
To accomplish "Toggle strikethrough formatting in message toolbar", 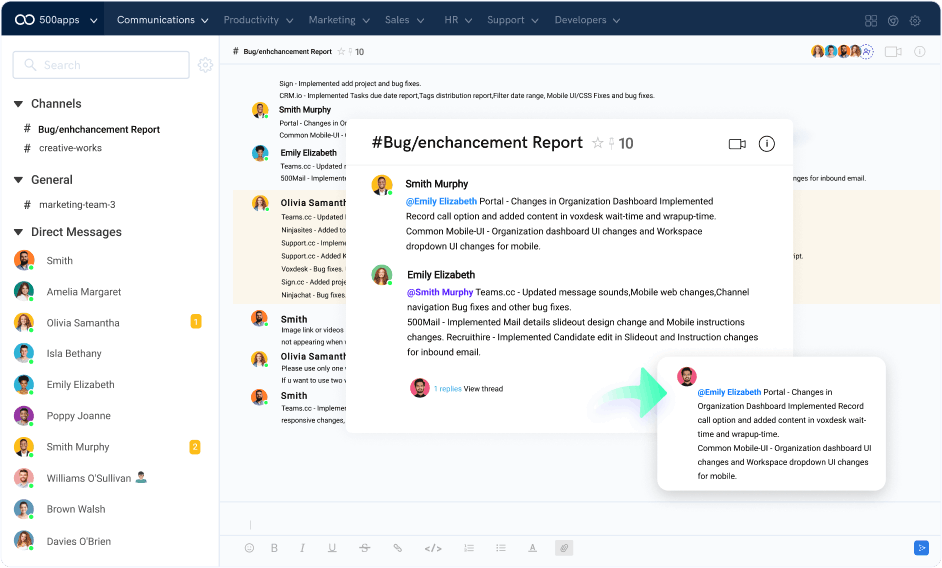I will click(x=364, y=548).
